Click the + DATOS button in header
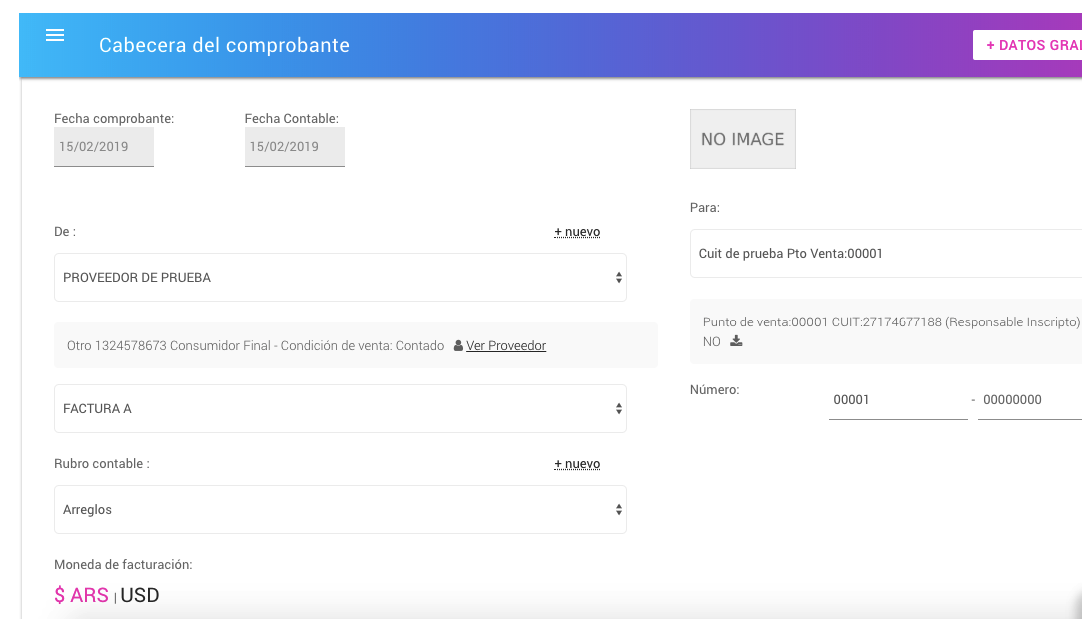 [x=1028, y=45]
